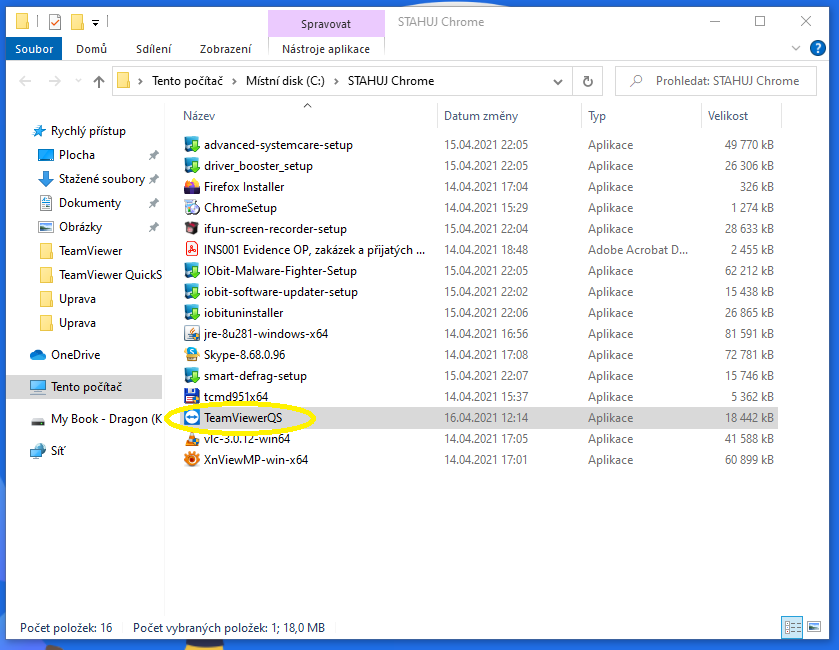Click the Properties quick access toolbar icon
The image size is (839, 650).
[x=55, y=22]
